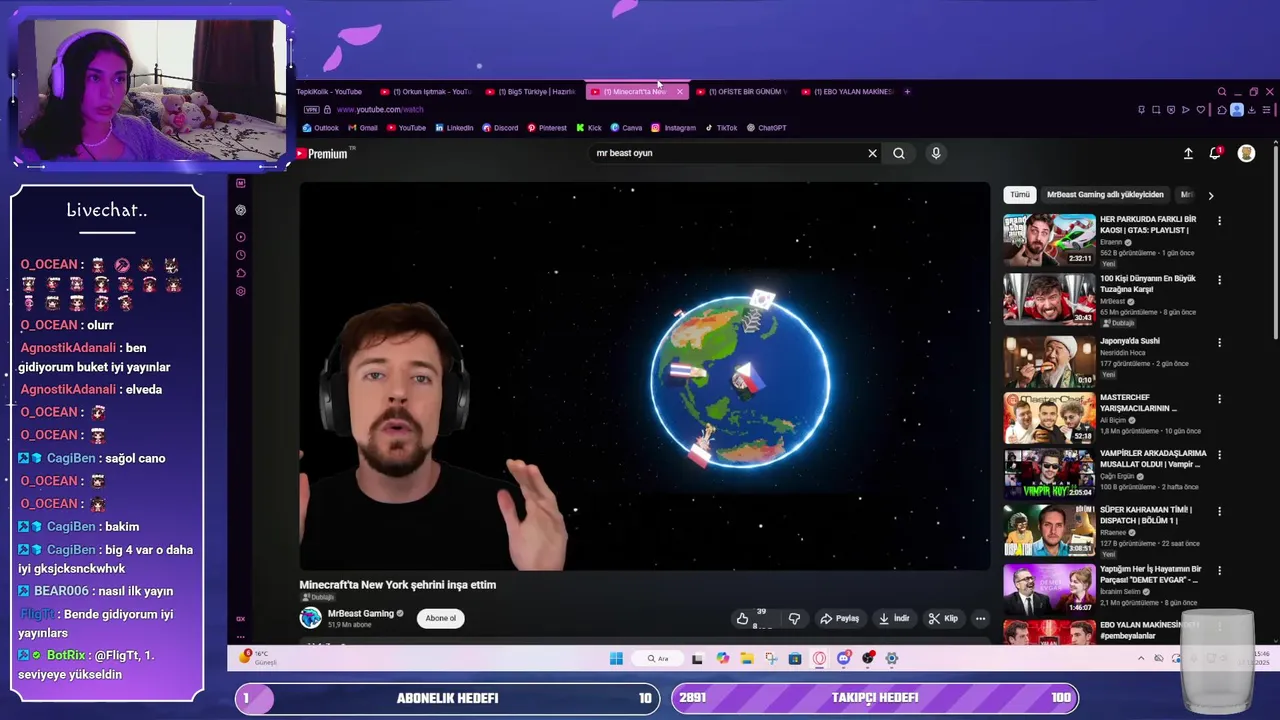This screenshot has height=720, width=1280.
Task: Open the player icon in Opera sidebar
Action: click(x=241, y=237)
